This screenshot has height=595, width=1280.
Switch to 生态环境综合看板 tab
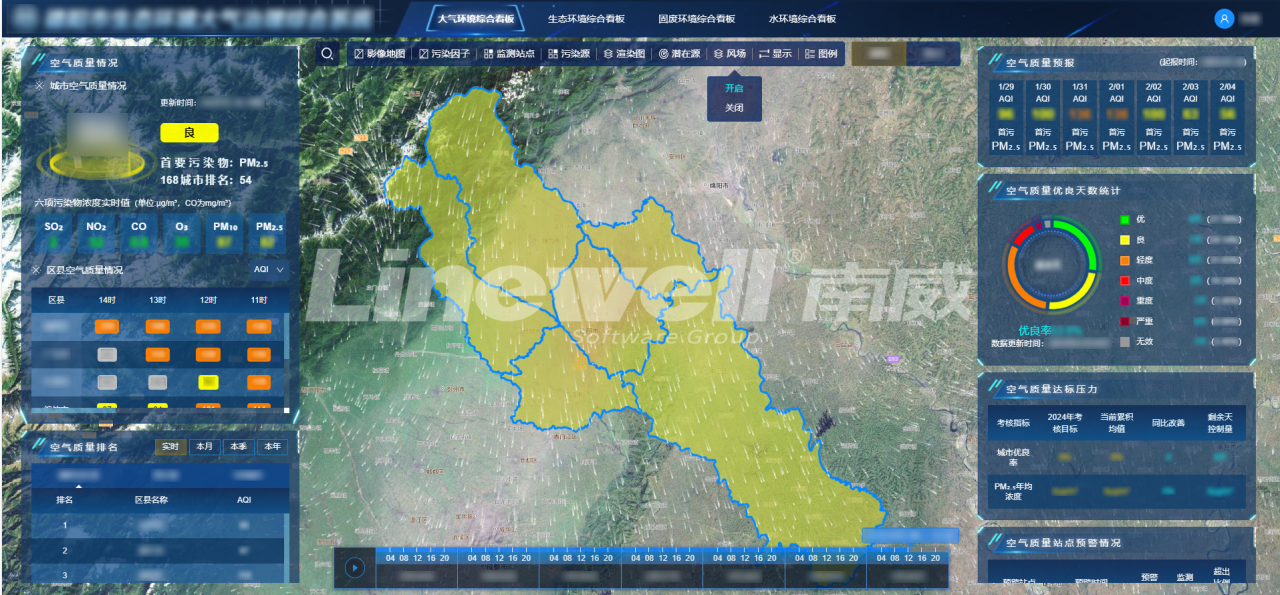coord(586,19)
